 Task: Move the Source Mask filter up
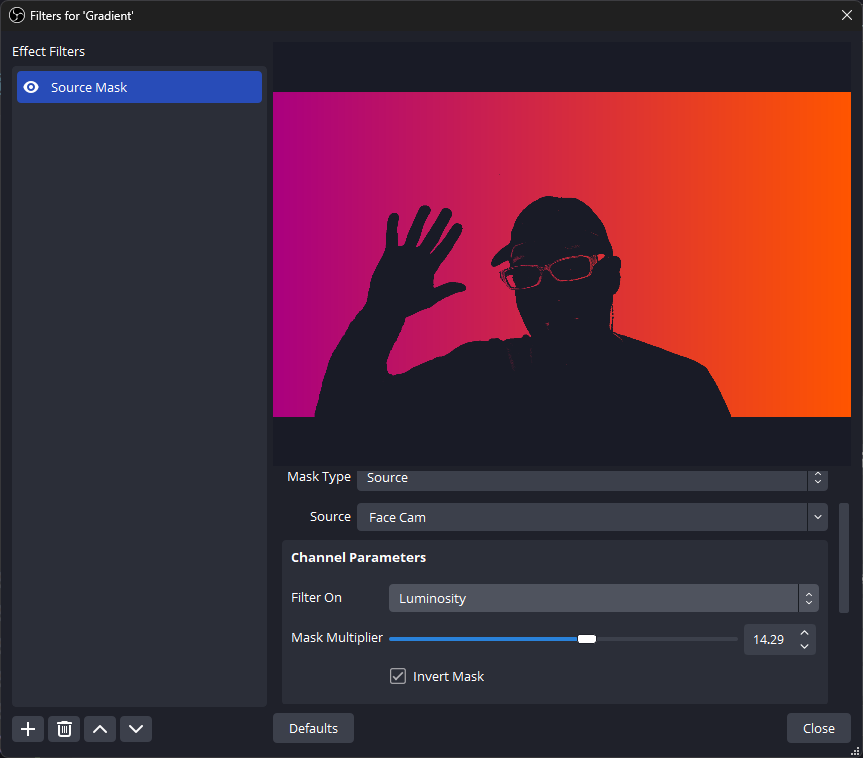click(99, 729)
